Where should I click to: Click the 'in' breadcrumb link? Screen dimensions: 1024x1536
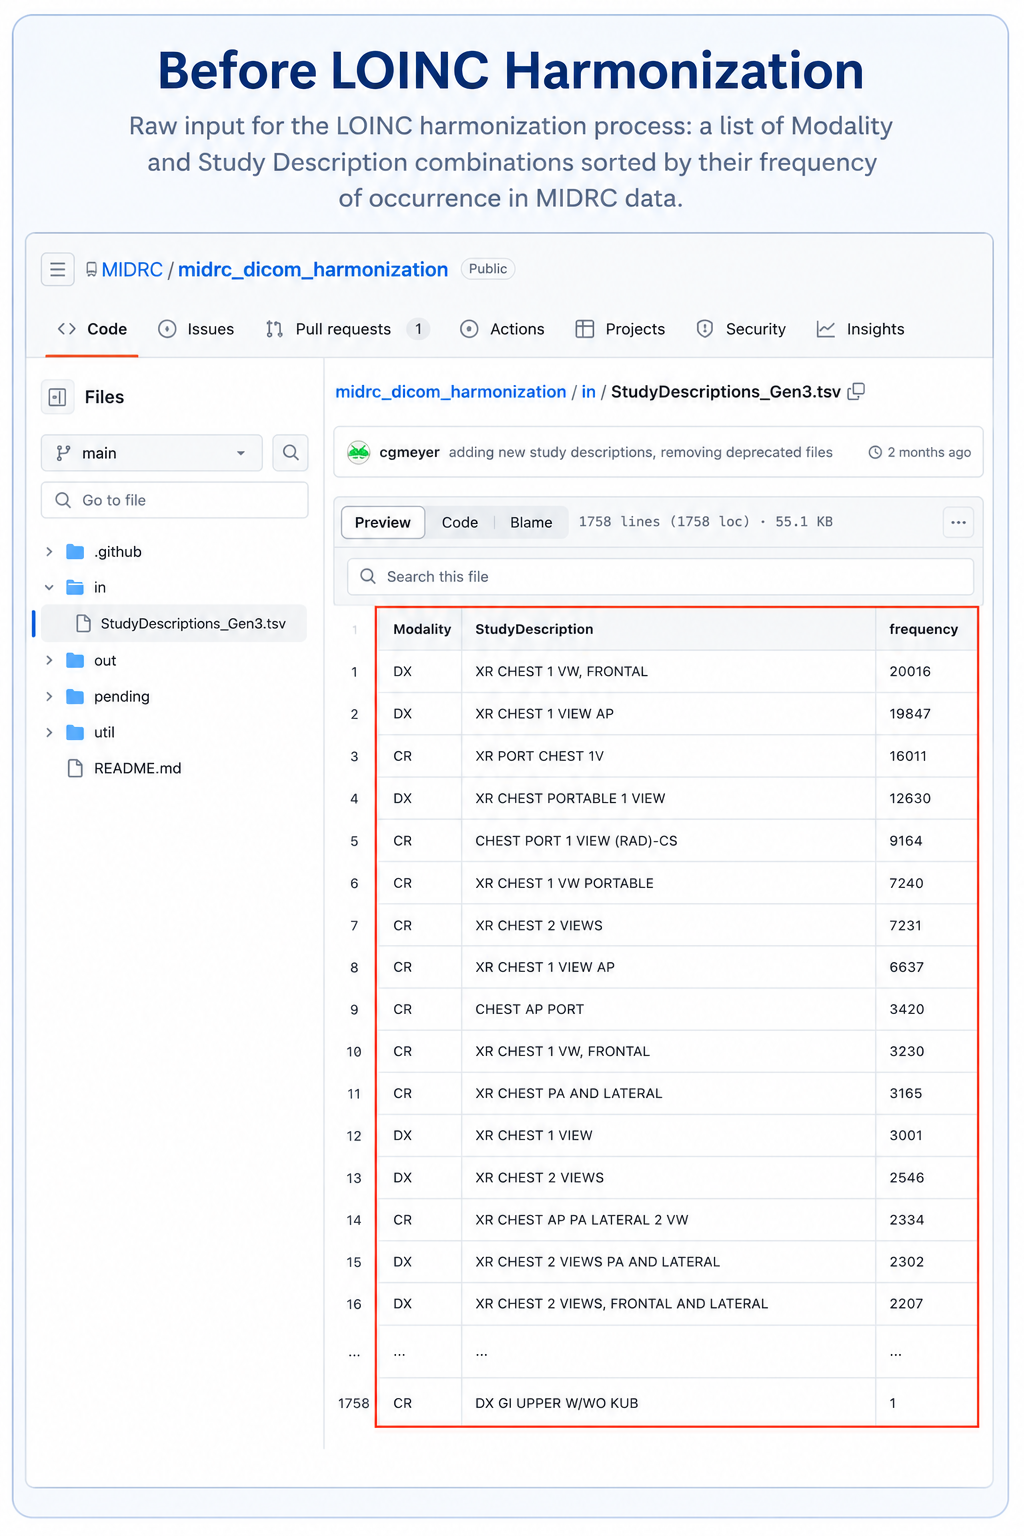coord(589,392)
